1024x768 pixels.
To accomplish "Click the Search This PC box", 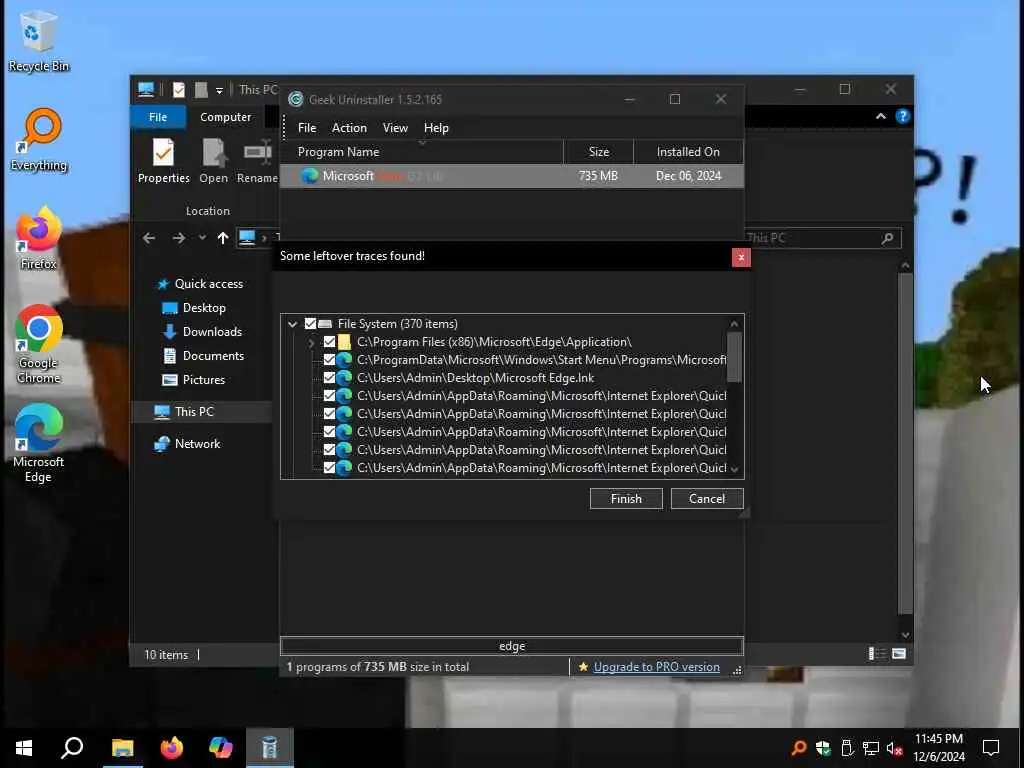I will click(x=823, y=238).
